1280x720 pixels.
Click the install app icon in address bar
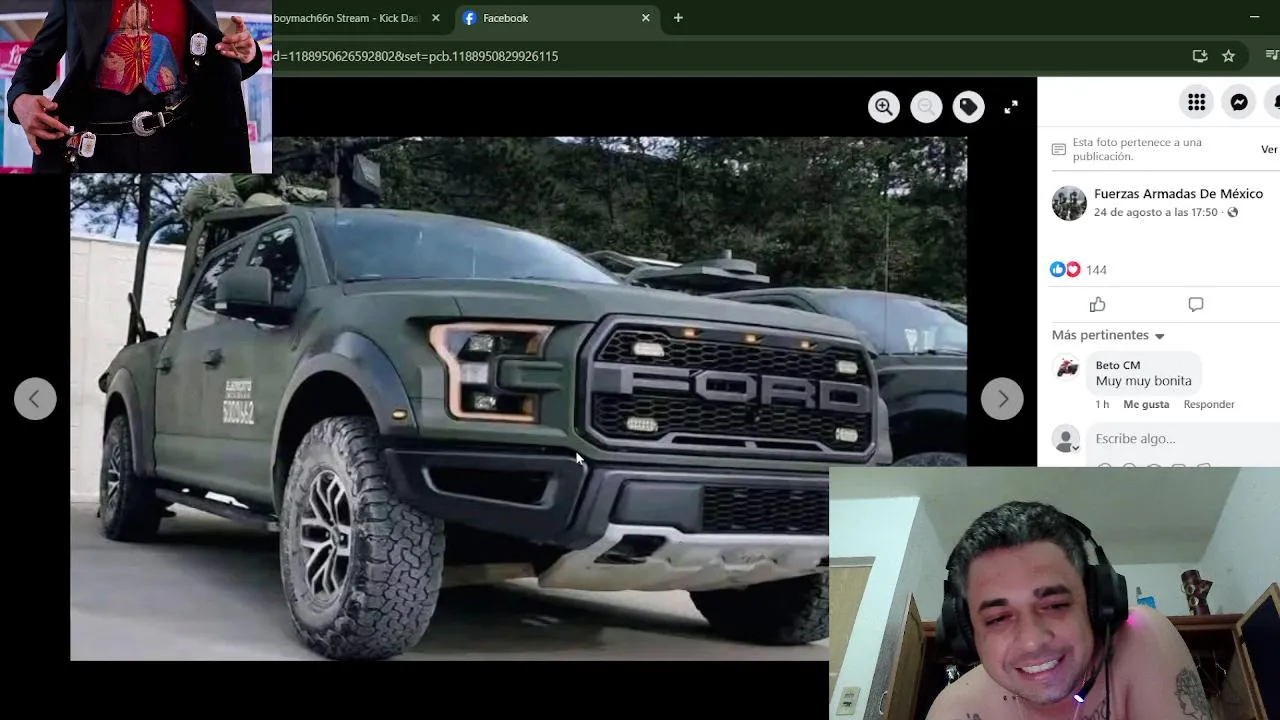coord(1200,56)
